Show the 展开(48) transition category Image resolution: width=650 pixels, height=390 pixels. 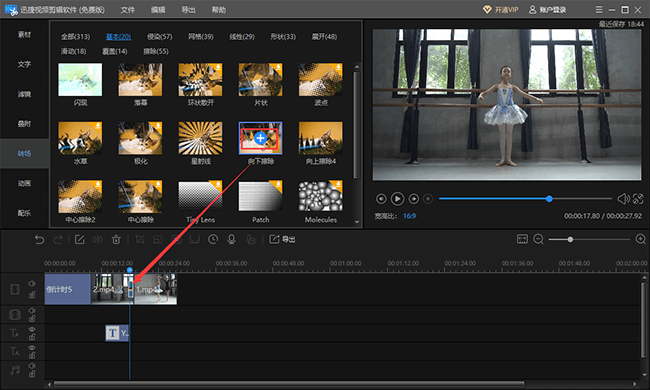coord(324,36)
